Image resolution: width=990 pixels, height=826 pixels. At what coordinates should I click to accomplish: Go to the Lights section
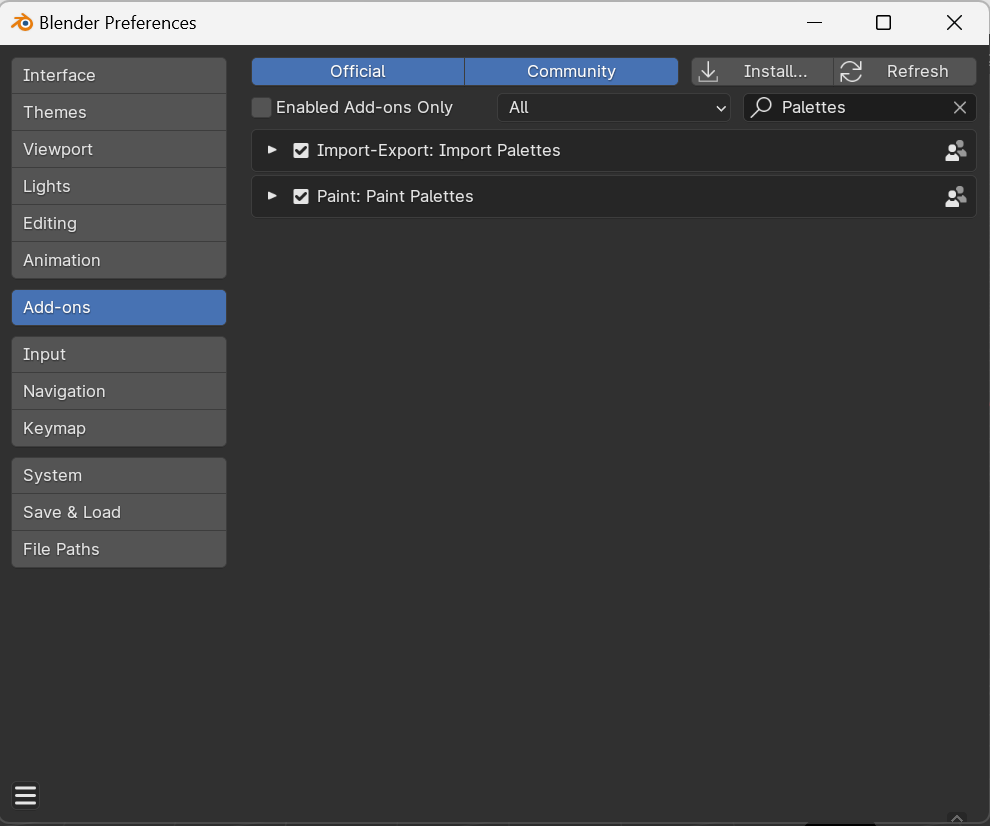(119, 186)
